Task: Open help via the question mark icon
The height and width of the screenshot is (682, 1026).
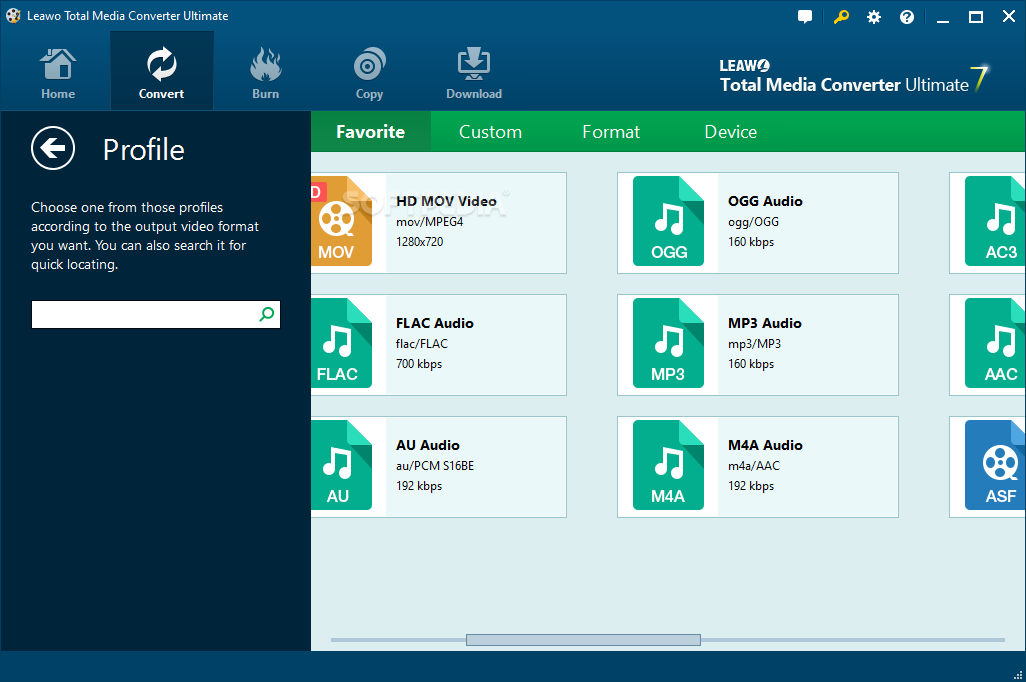Action: coord(906,17)
